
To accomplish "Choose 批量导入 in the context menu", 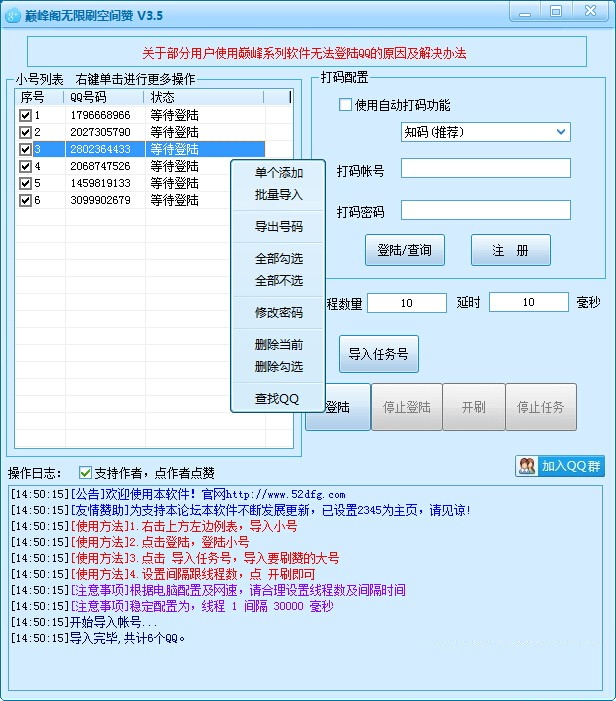I will coord(278,195).
